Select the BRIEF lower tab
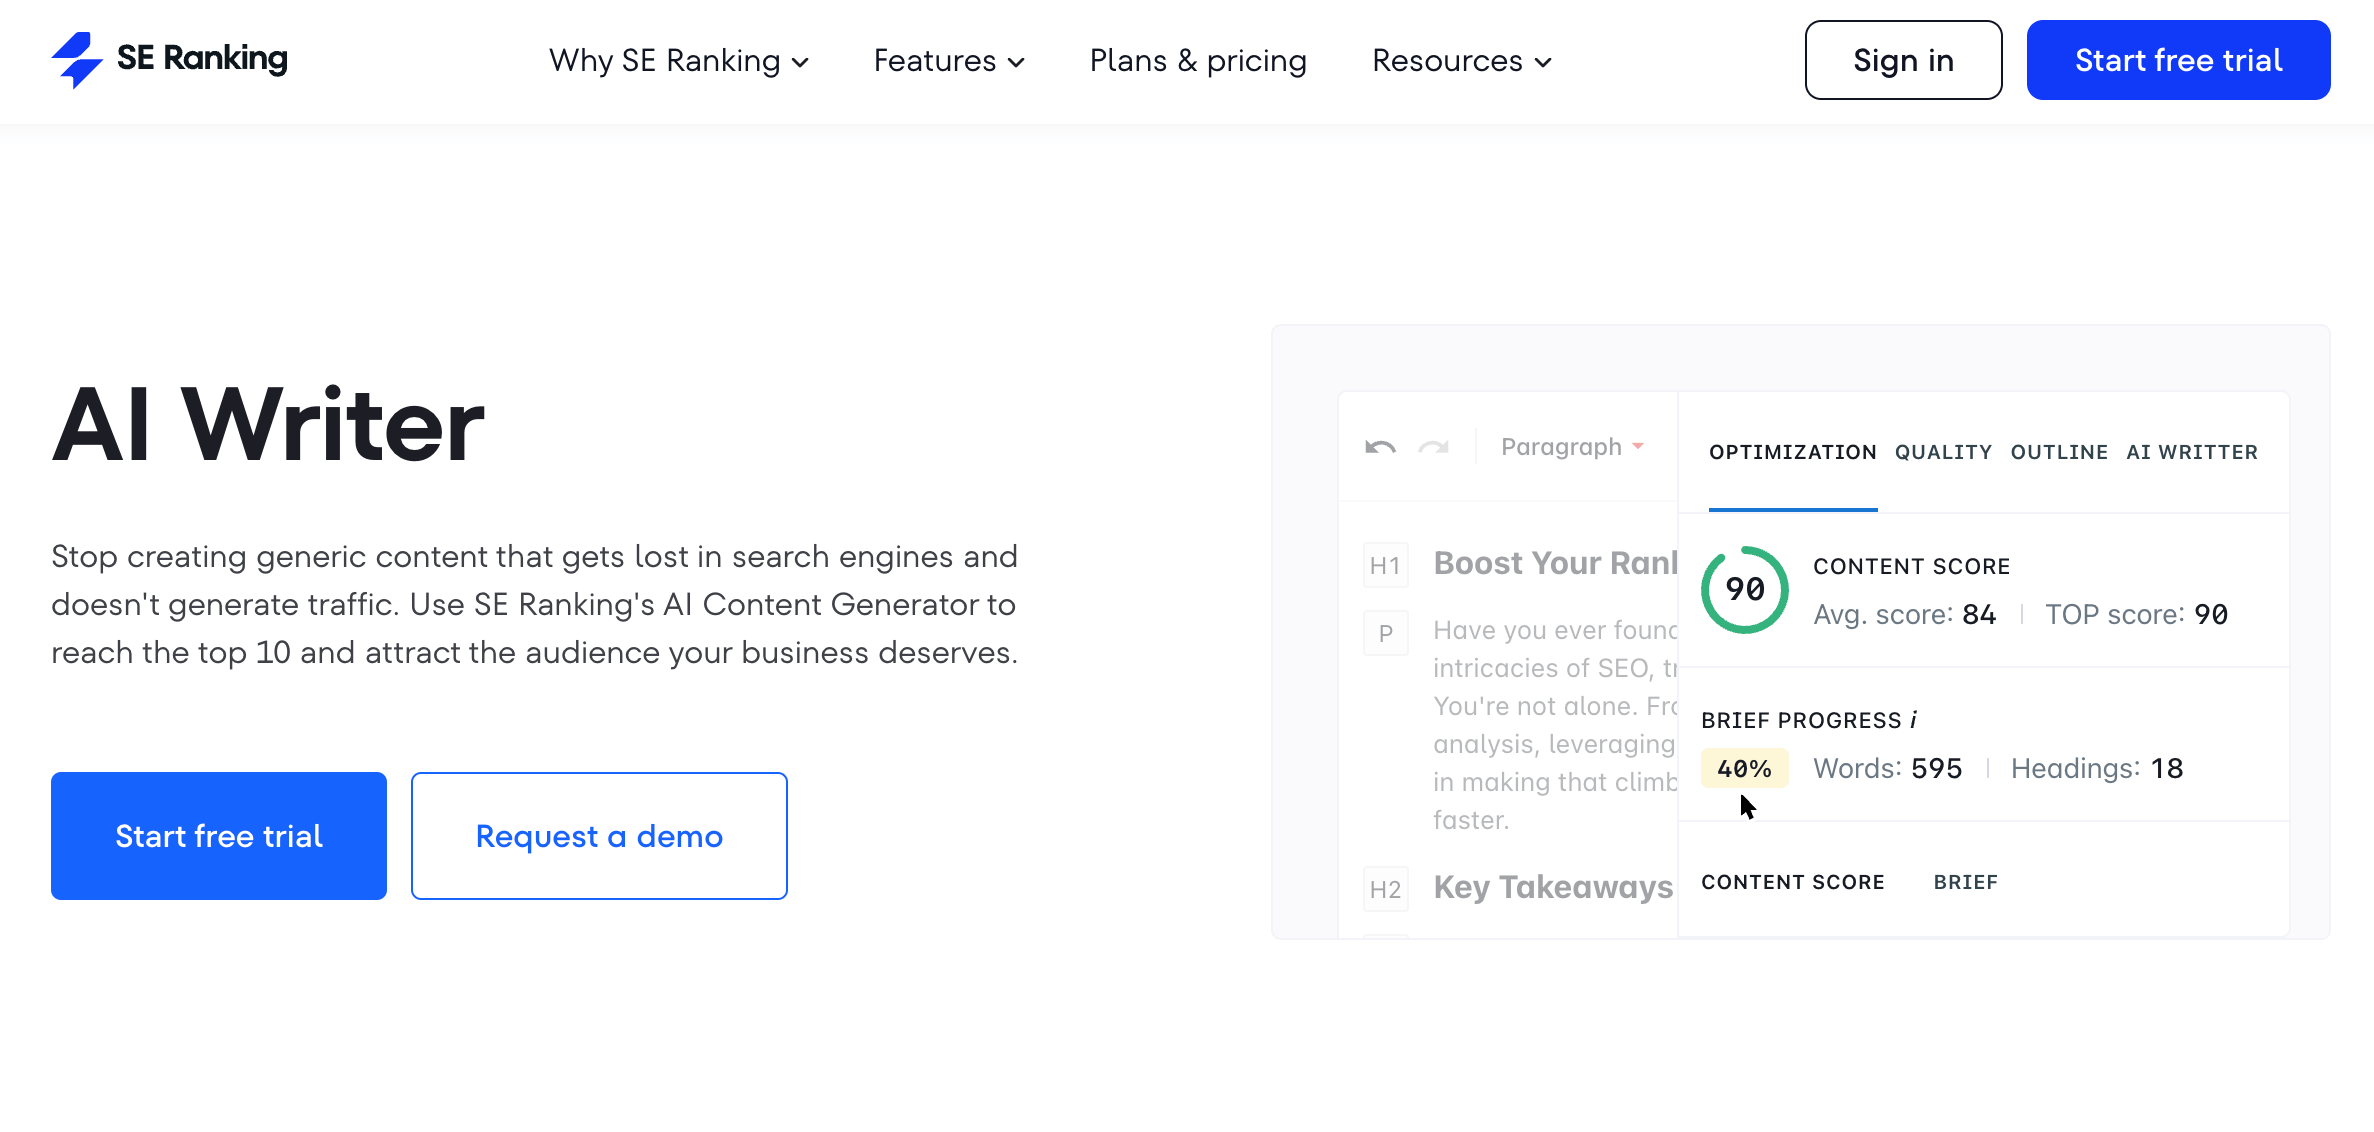 tap(1965, 882)
